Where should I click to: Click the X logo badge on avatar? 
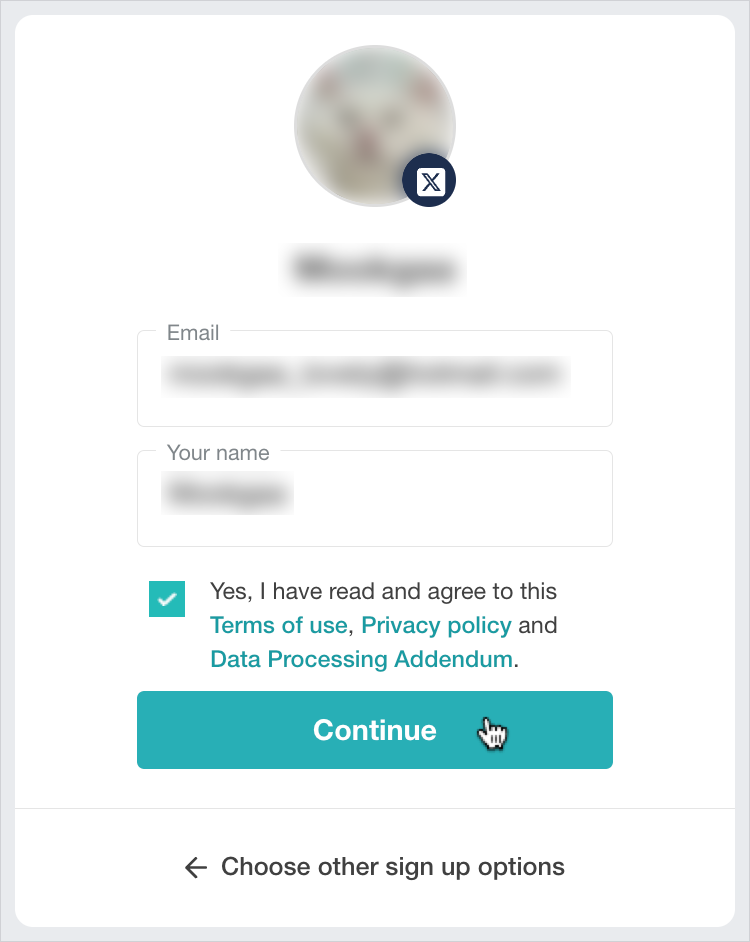[429, 182]
